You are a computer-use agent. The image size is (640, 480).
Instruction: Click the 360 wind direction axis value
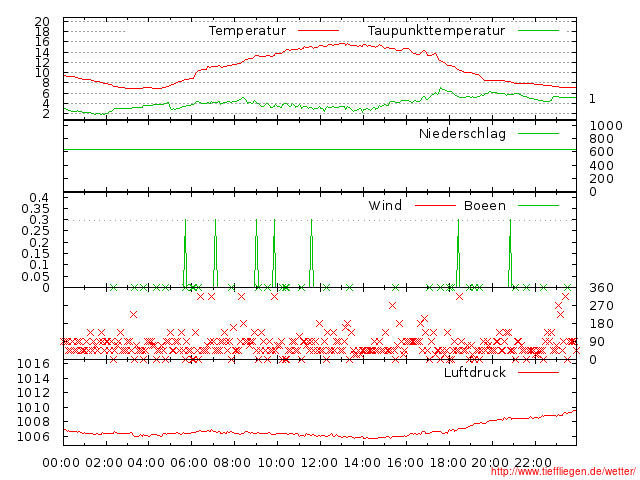tap(601, 288)
